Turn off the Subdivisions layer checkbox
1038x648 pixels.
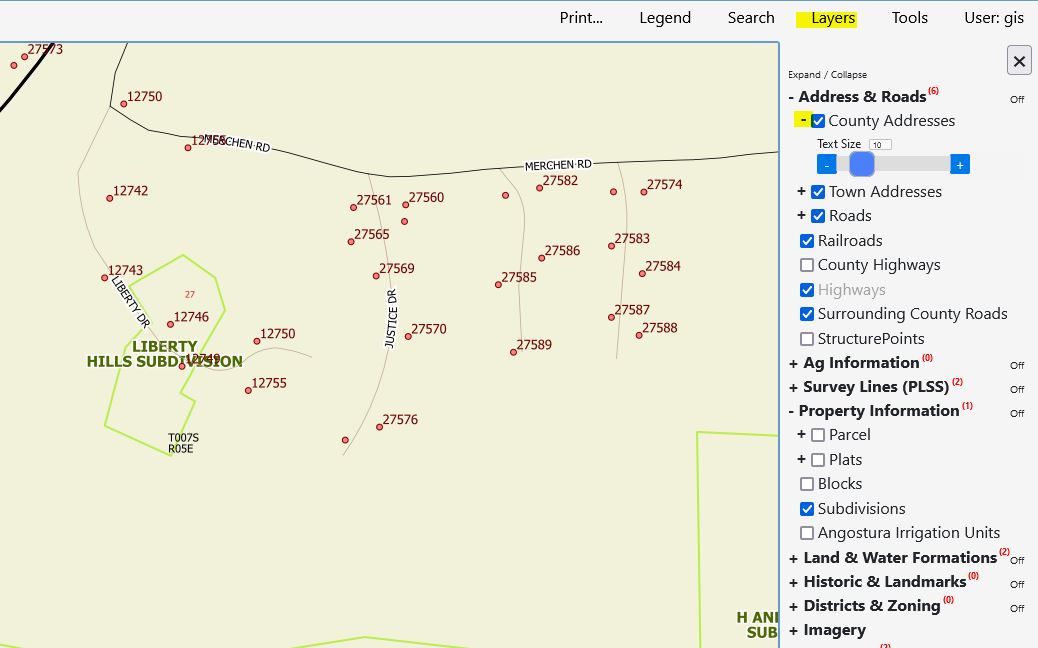tap(806, 509)
